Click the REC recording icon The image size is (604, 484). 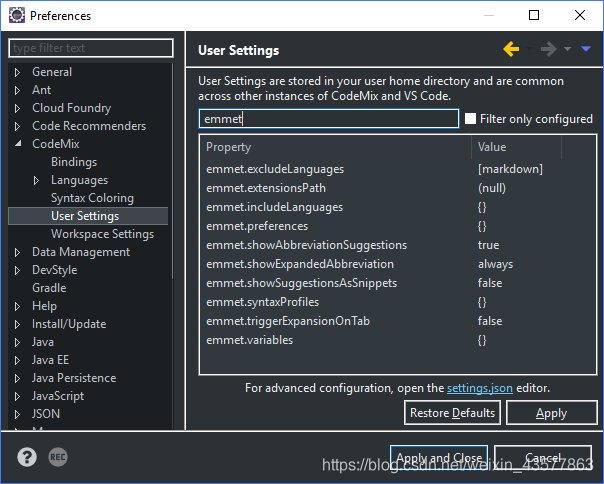pyautogui.click(x=58, y=457)
